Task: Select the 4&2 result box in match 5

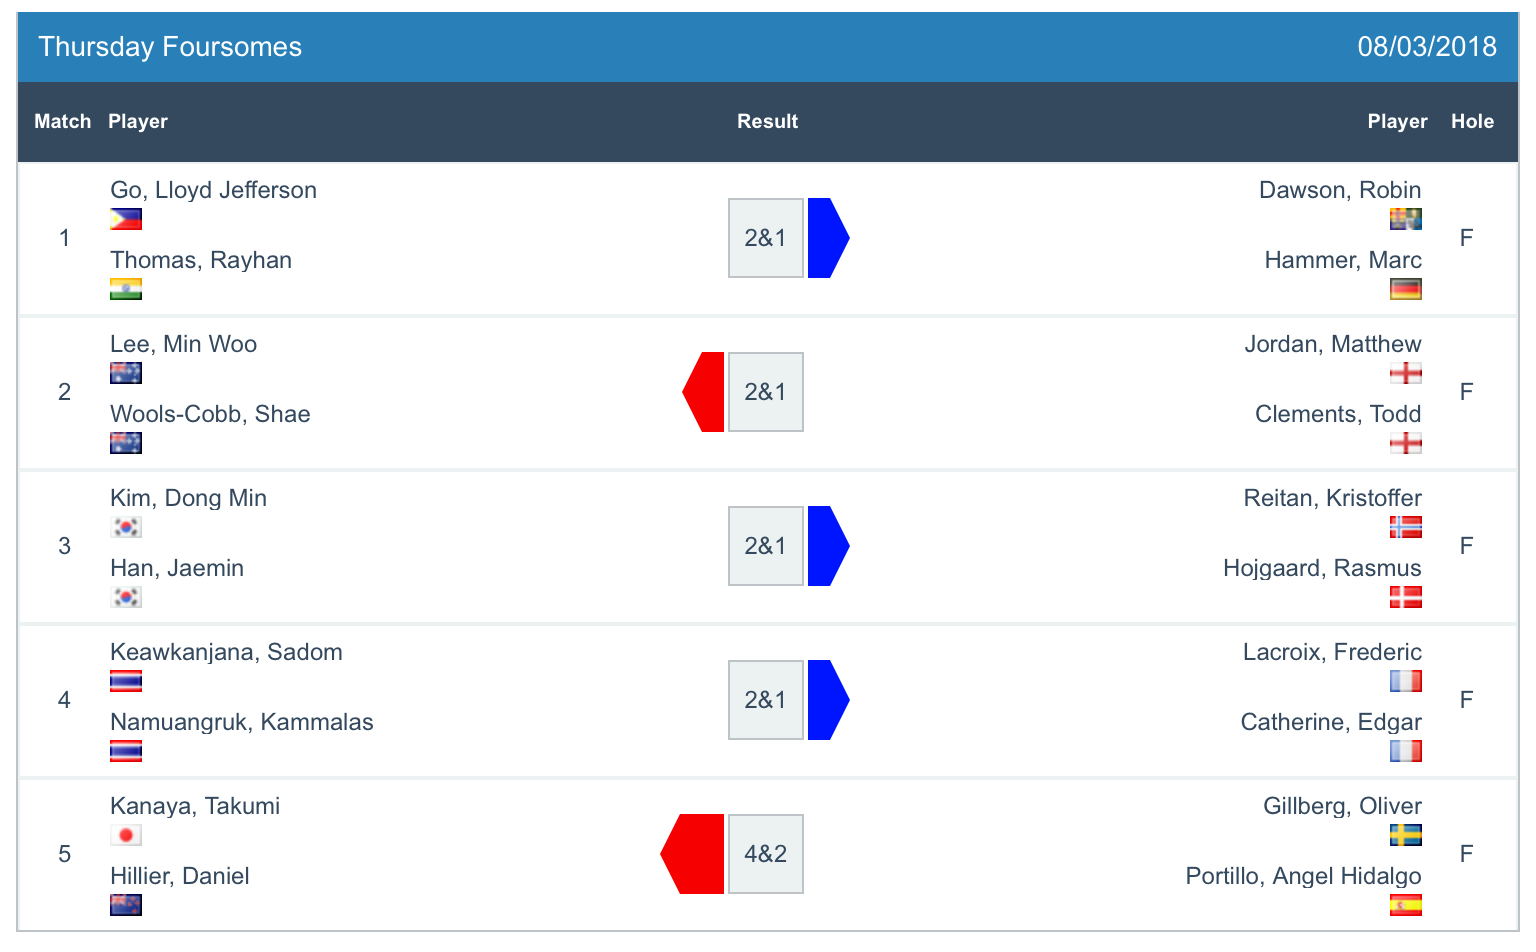Action: pyautogui.click(x=766, y=854)
